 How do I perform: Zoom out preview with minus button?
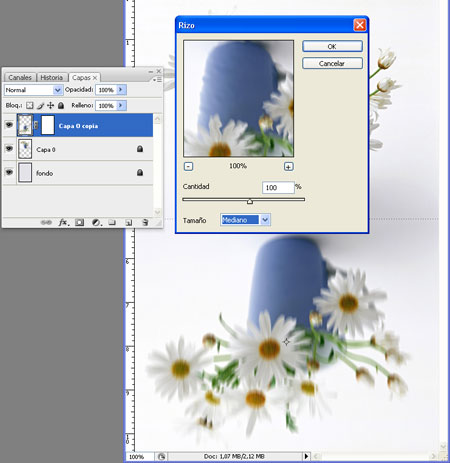pos(188,166)
